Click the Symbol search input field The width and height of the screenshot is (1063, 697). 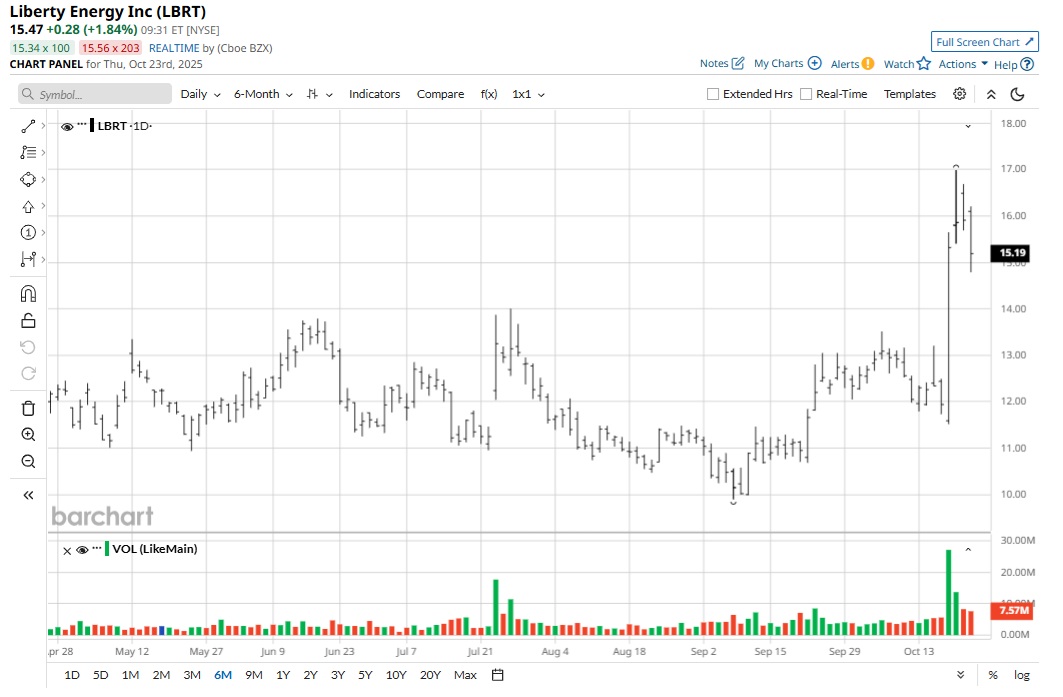[95, 94]
